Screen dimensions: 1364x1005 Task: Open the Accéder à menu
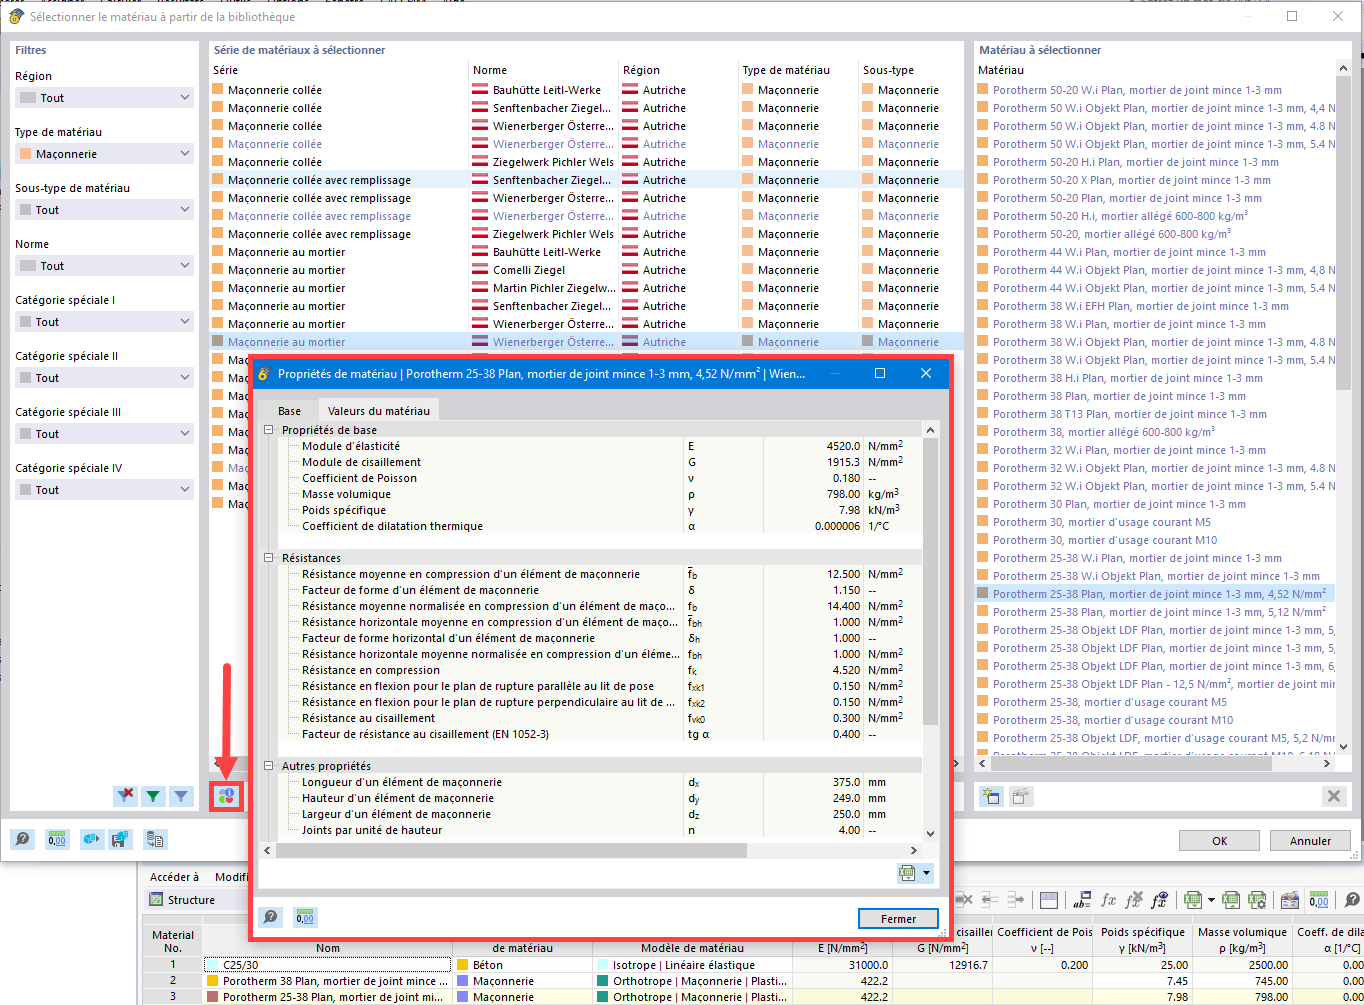point(174,877)
